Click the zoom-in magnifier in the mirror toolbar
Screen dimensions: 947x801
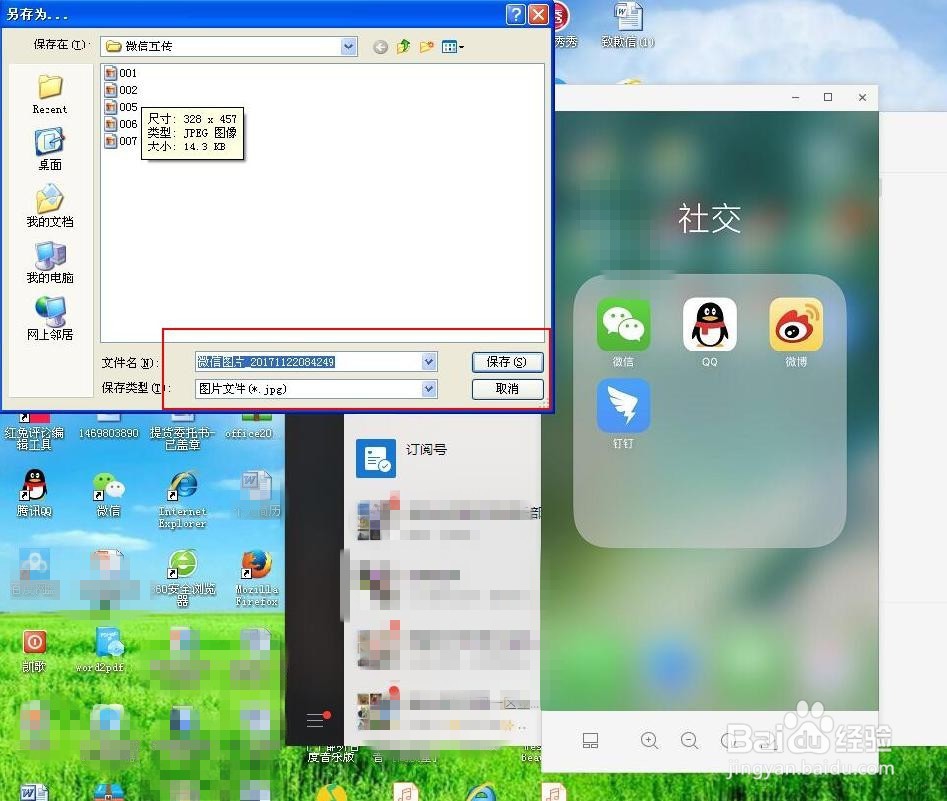click(648, 741)
